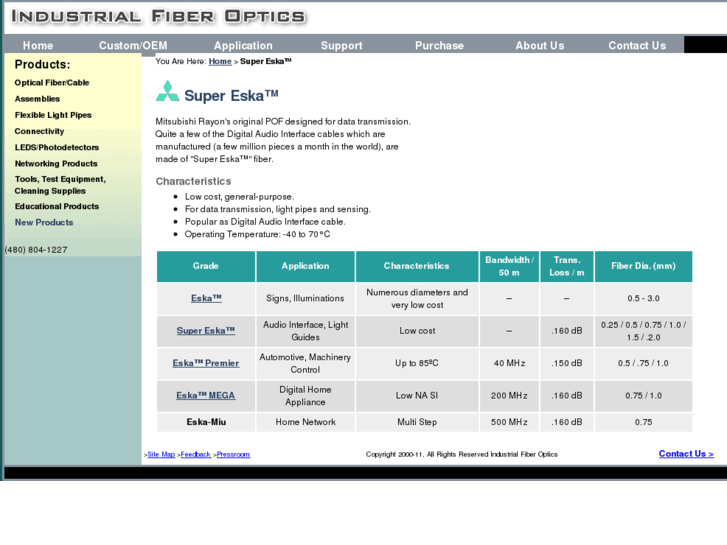Navigate to About Us
The image size is (727, 545).
(x=540, y=45)
